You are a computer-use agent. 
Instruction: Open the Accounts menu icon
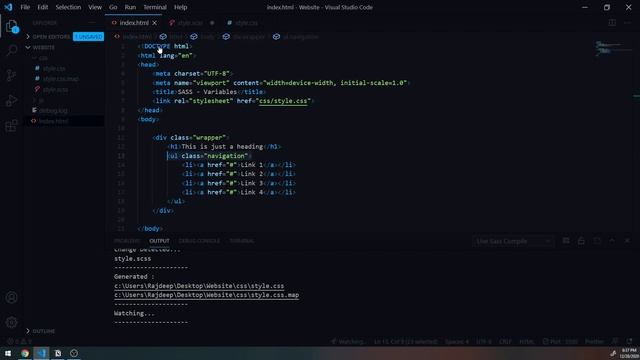tap(12, 298)
